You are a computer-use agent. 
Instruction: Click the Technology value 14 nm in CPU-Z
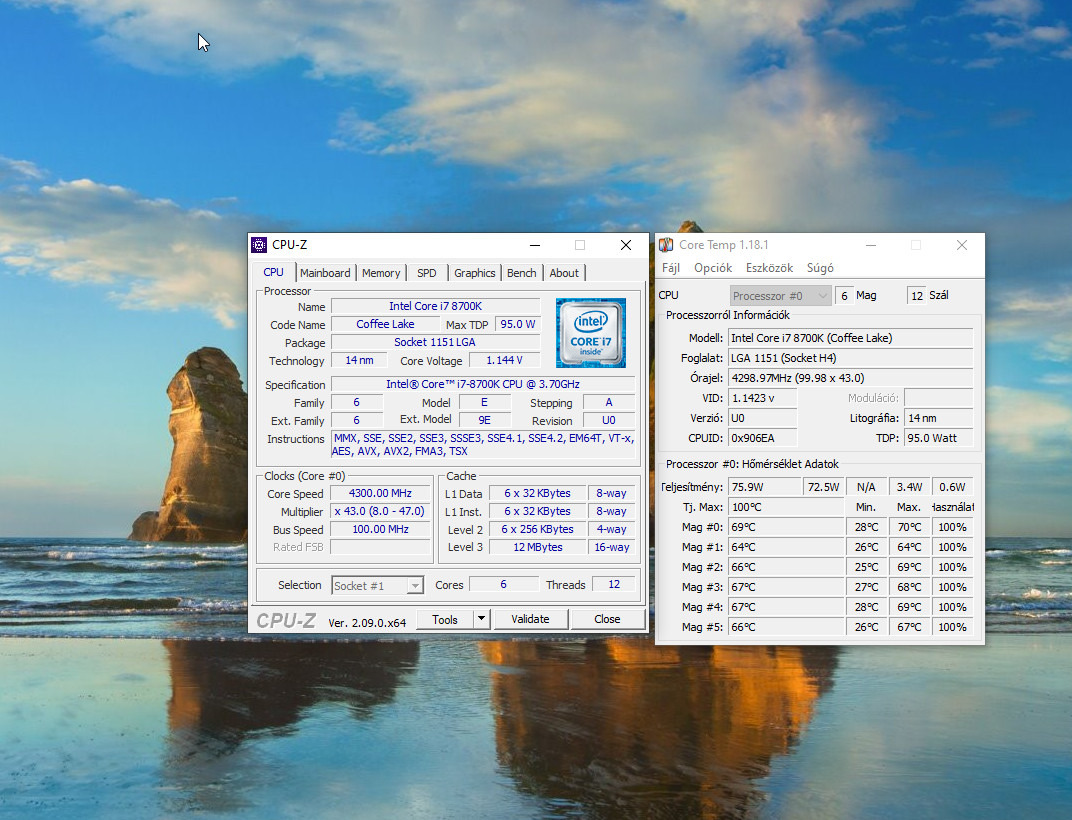359,360
